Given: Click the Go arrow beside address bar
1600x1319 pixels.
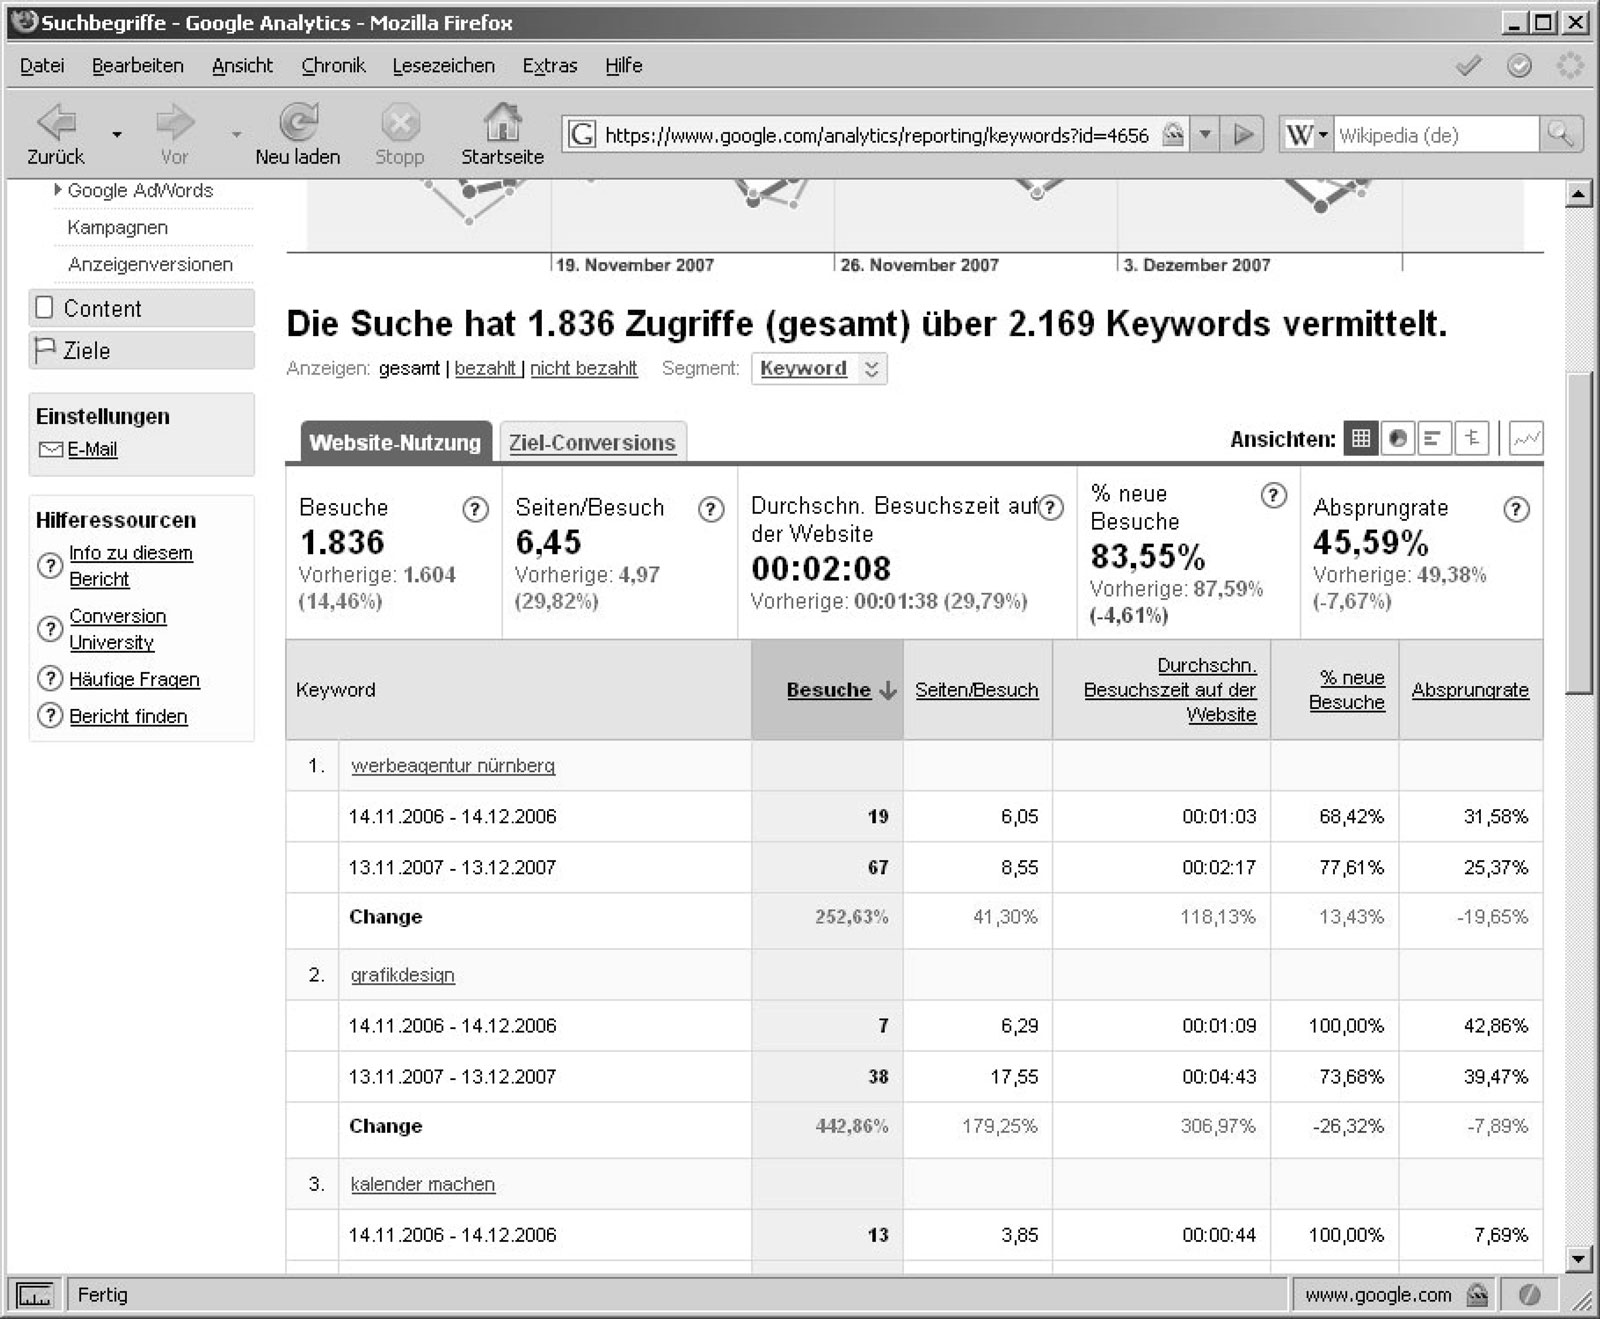Looking at the screenshot, I should (1243, 134).
